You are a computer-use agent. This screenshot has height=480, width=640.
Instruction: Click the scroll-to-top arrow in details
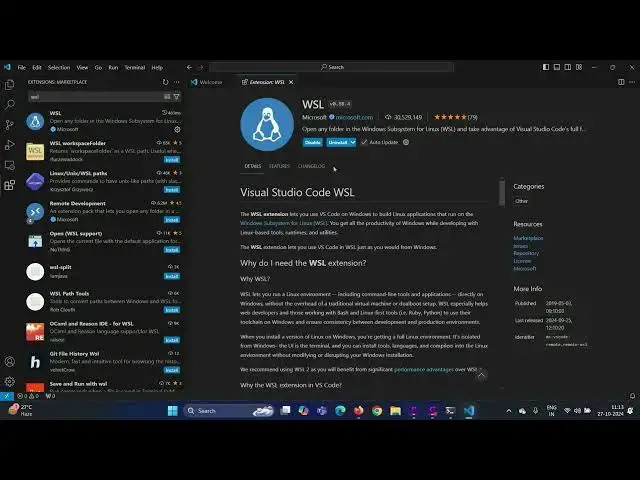pos(482,376)
